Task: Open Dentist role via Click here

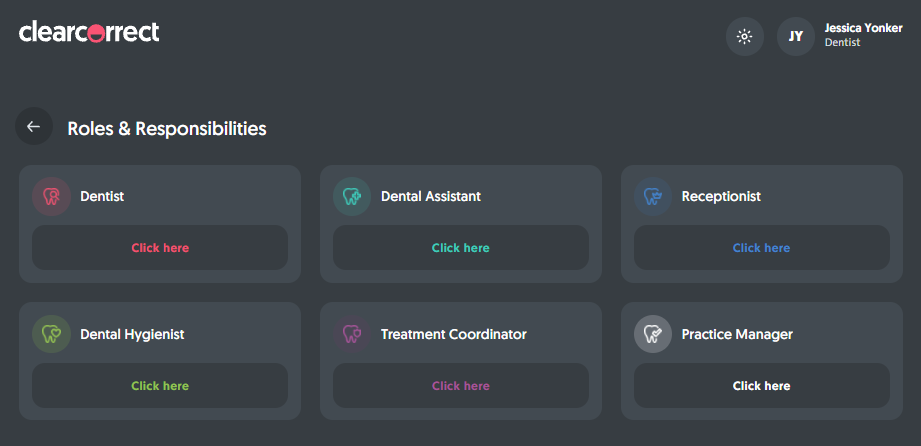Action: (160, 247)
